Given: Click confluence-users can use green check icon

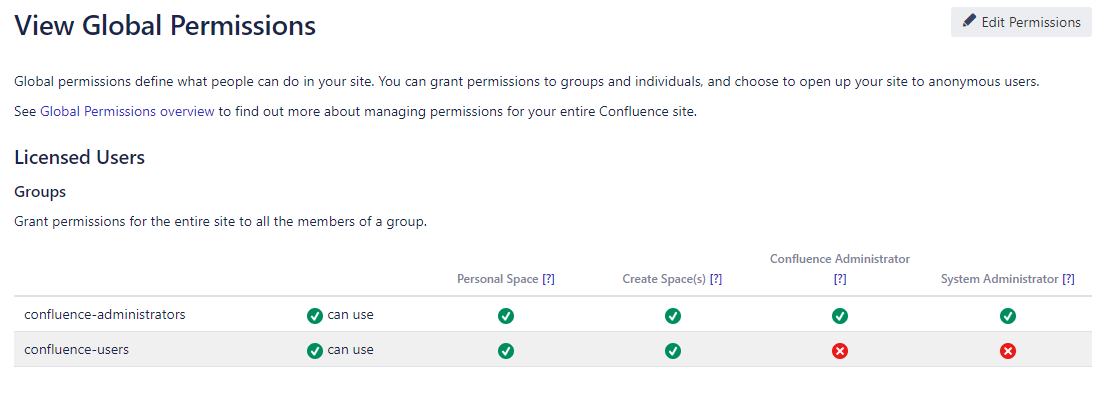Looking at the screenshot, I should [x=315, y=350].
